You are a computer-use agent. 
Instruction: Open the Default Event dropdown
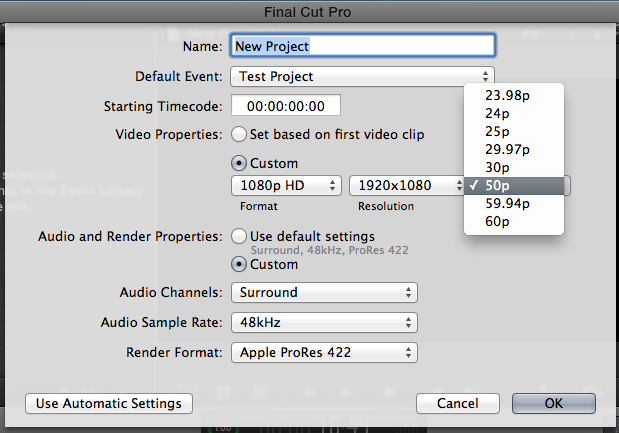pos(362,76)
